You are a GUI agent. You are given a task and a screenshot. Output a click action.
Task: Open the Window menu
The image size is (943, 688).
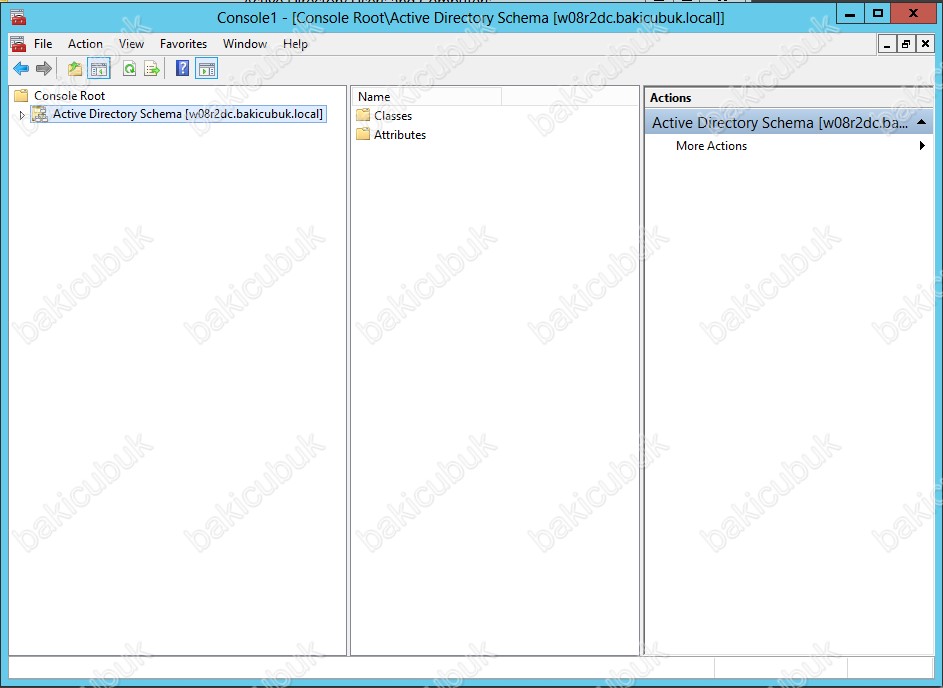pos(245,44)
